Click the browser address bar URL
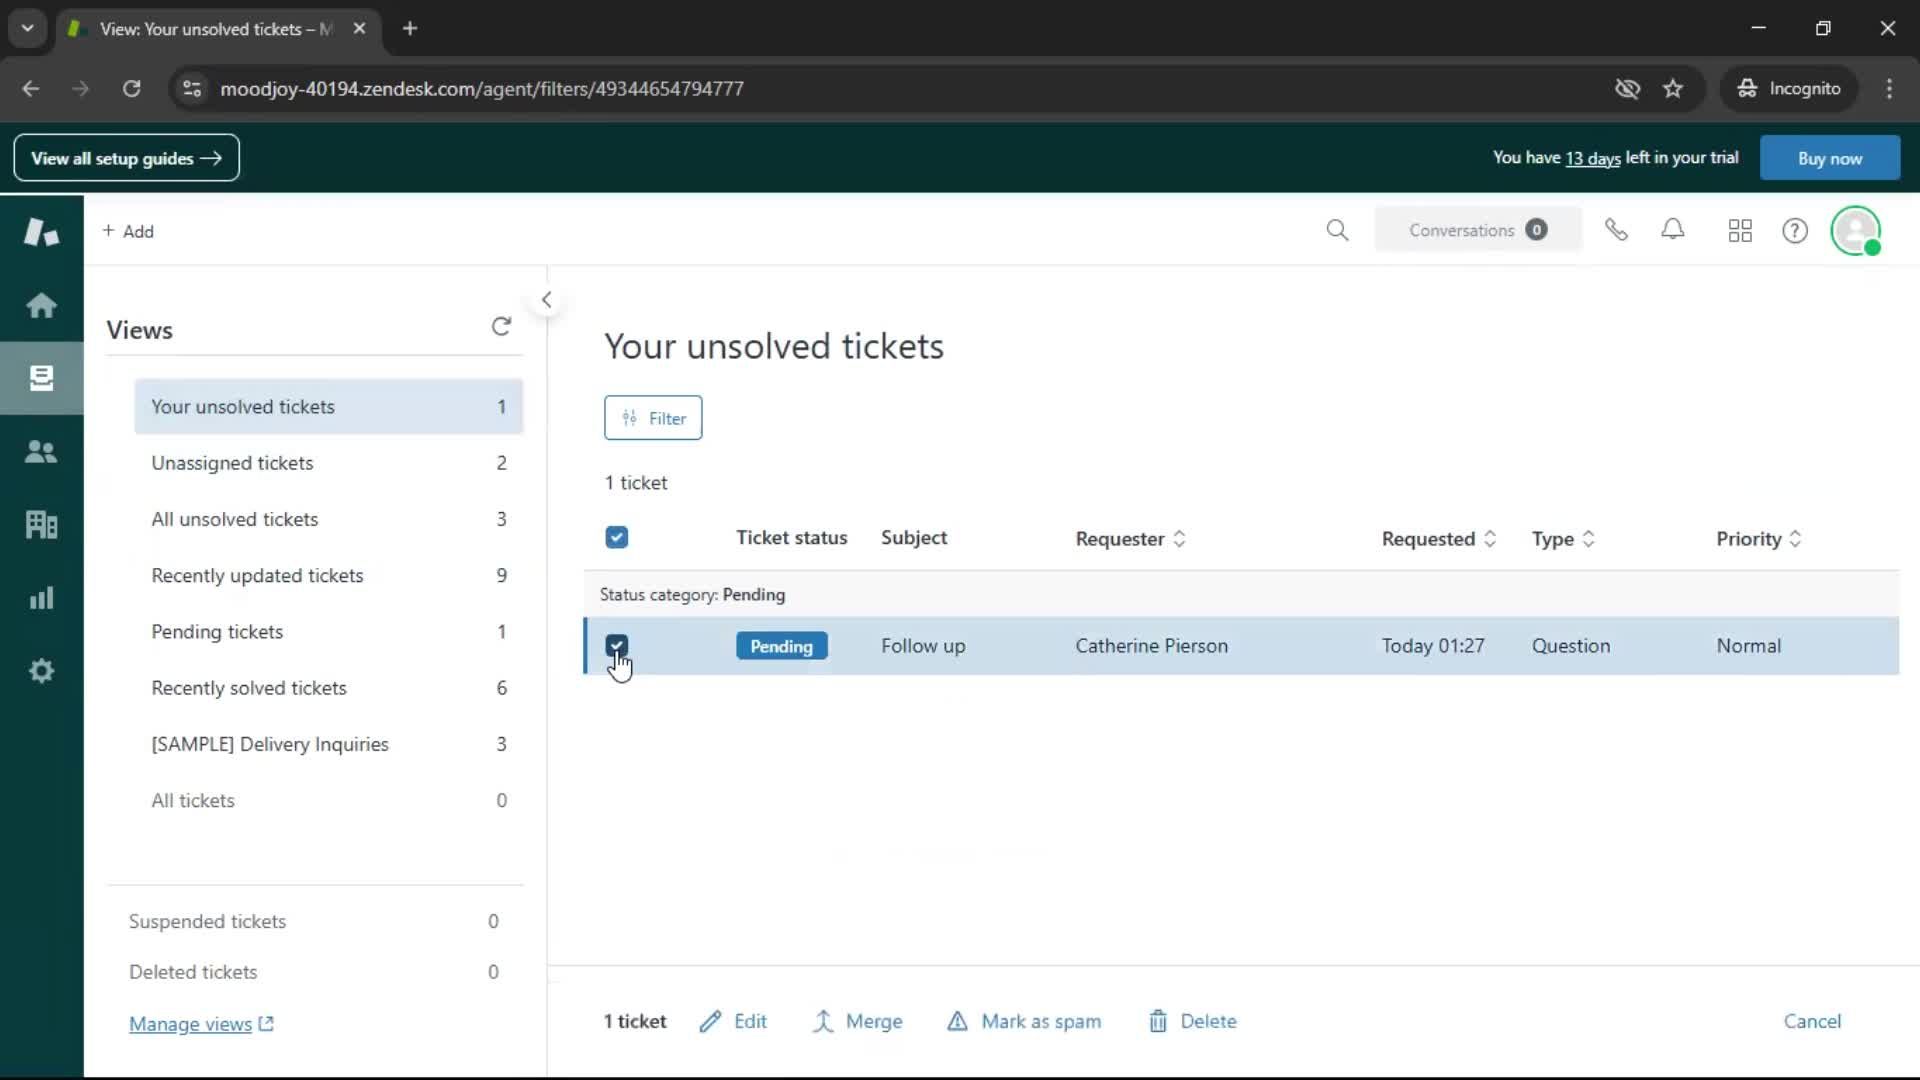 pos(481,89)
